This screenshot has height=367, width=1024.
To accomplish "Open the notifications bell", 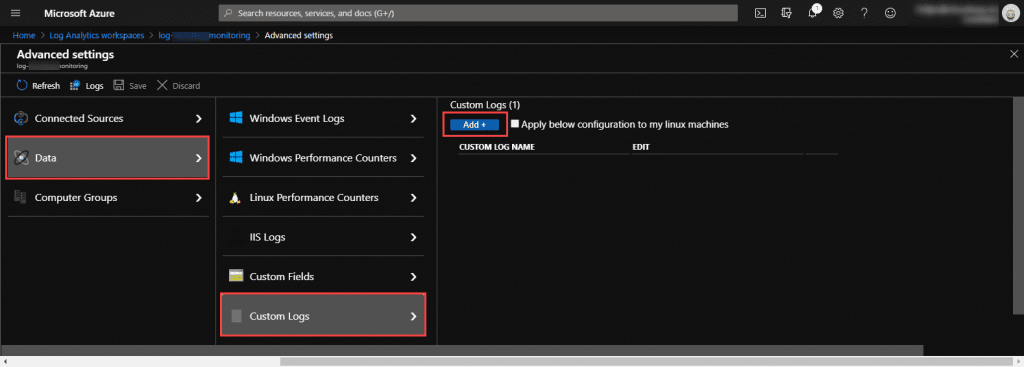I will [813, 12].
